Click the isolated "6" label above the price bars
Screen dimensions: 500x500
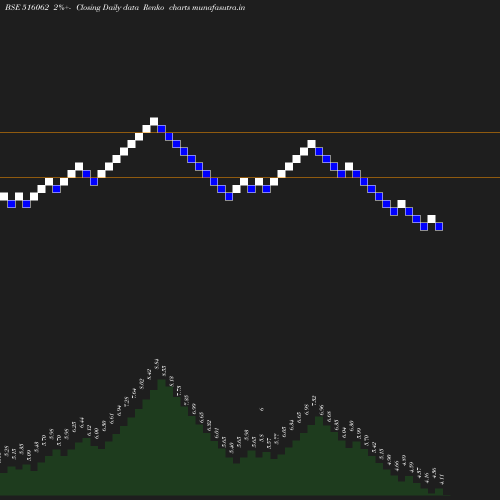coord(262,409)
